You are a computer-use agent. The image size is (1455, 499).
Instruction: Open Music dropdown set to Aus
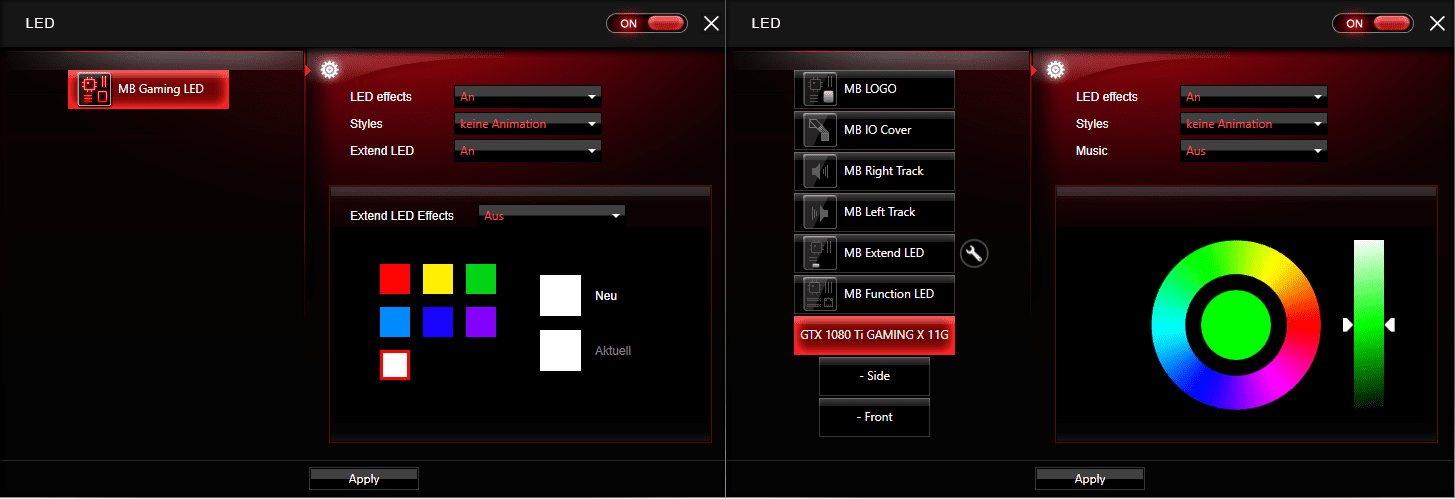click(1254, 151)
